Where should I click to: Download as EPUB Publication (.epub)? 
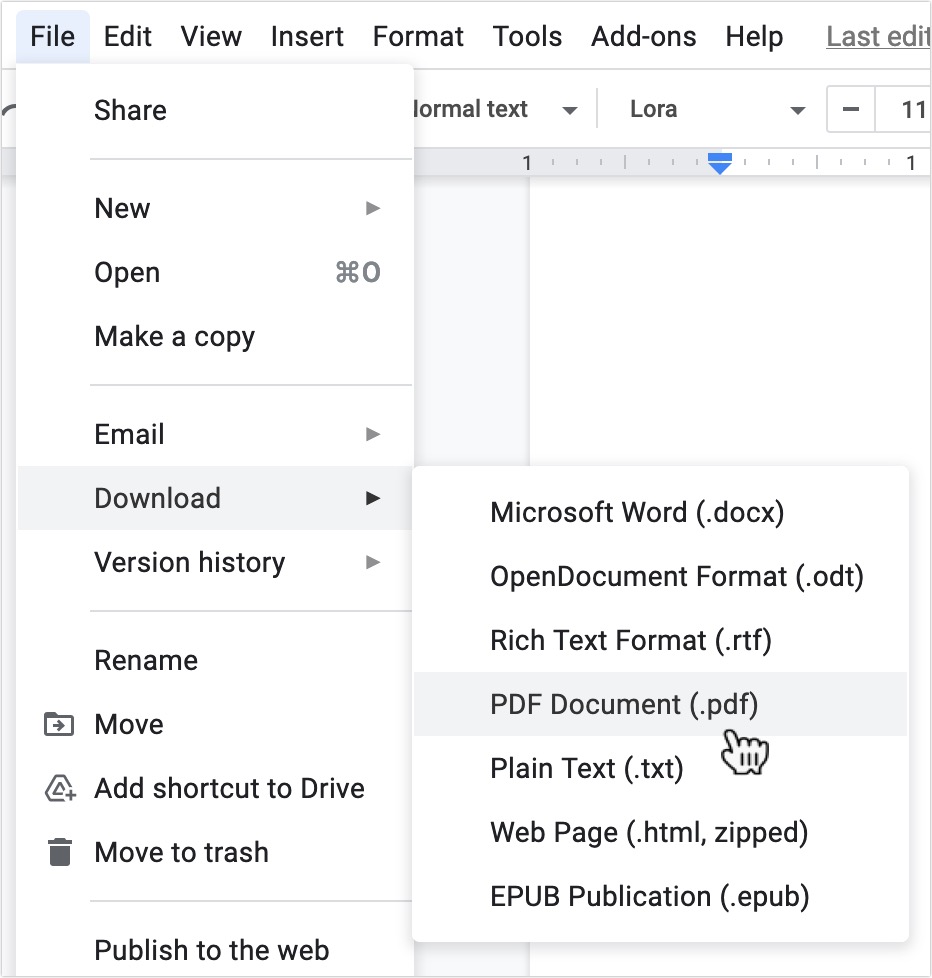(661, 896)
